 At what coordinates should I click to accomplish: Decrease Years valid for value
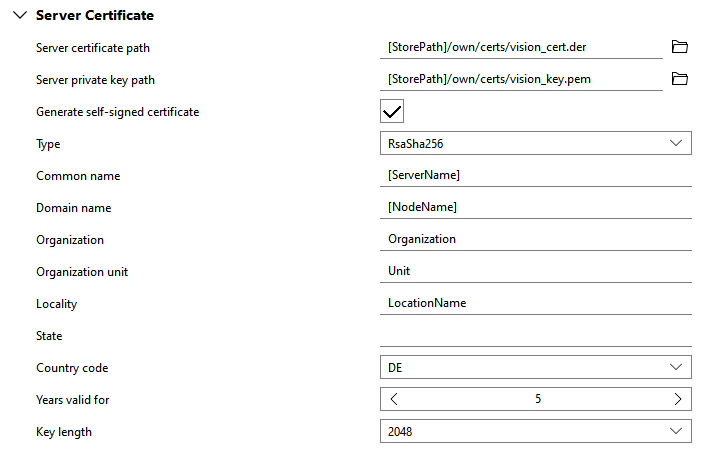pos(394,399)
